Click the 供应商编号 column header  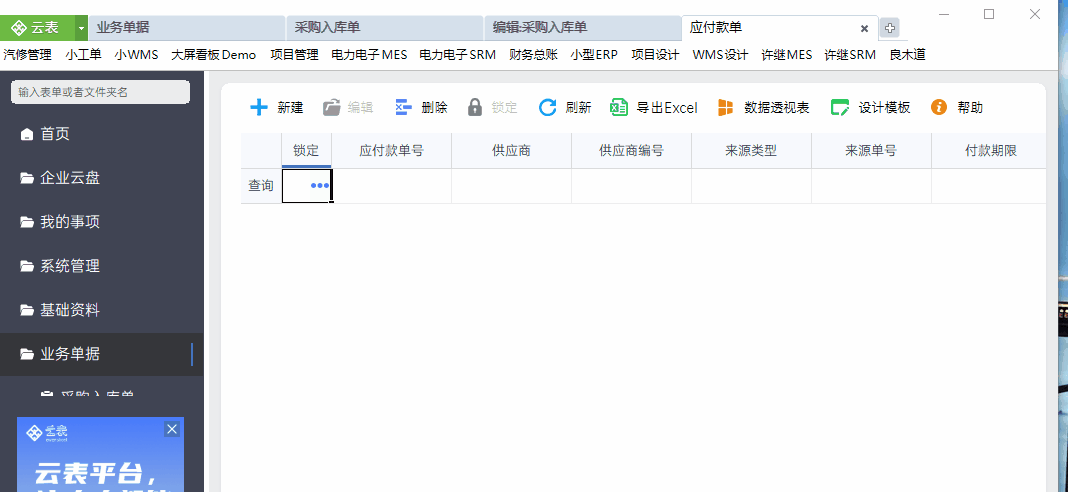[x=631, y=151]
